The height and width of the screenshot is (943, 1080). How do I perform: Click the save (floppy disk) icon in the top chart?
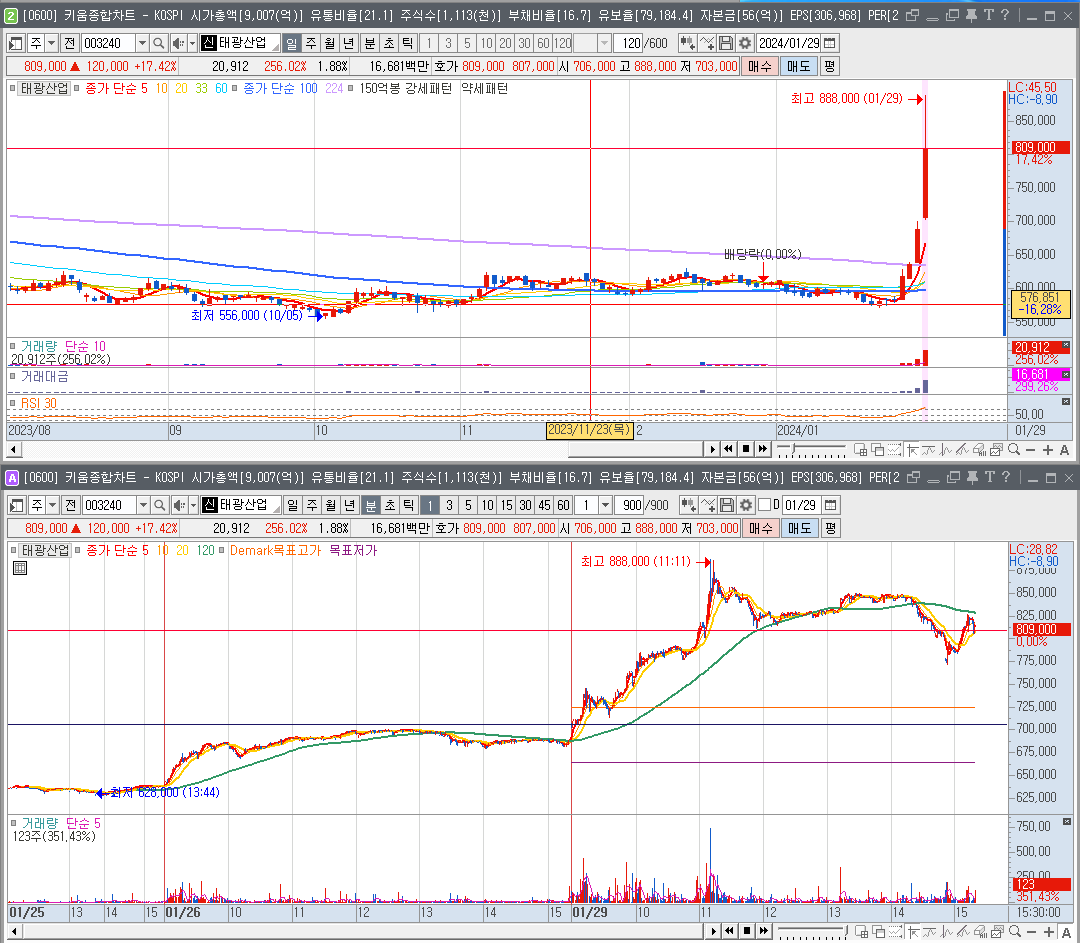click(x=726, y=43)
